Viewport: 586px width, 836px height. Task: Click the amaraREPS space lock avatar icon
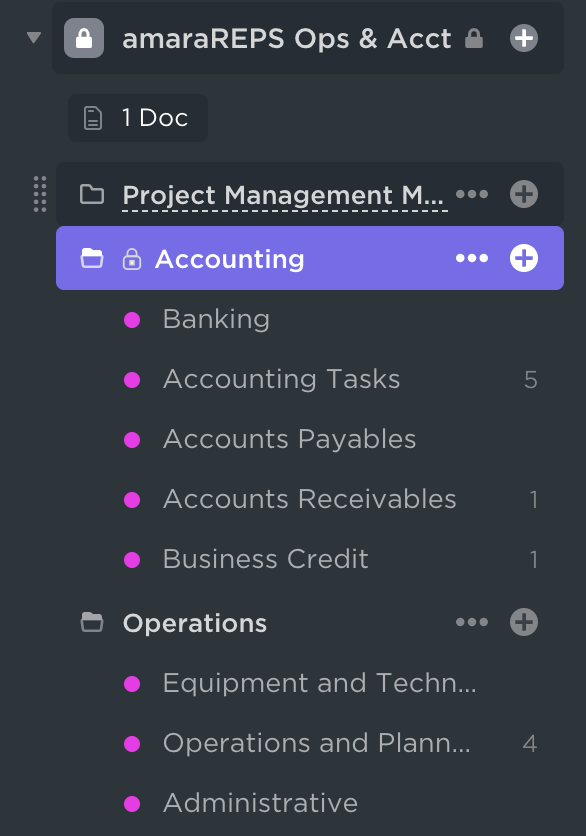[x=84, y=38]
